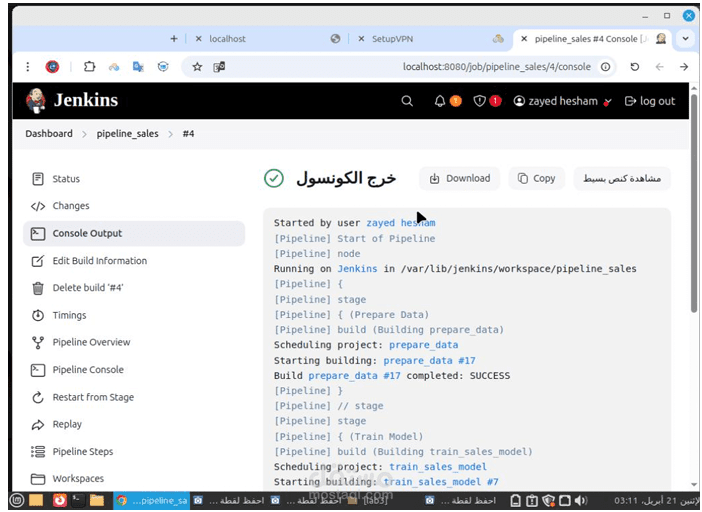Bookmark this page with star icon
Viewport: 702px width, 512px height.
pyautogui.click(x=197, y=67)
